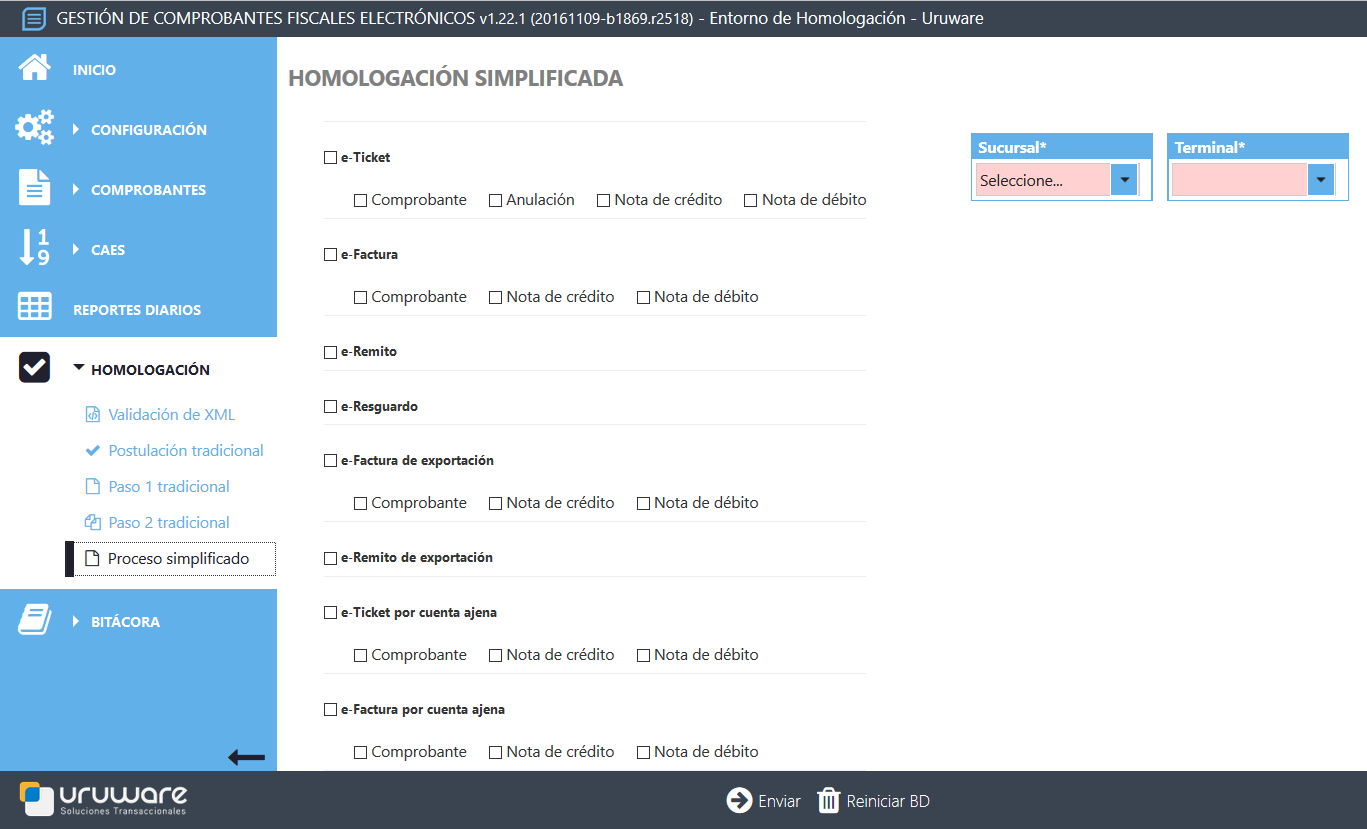Open the CAES numbered-sort icon
The height and width of the screenshot is (829, 1367).
coord(34,247)
